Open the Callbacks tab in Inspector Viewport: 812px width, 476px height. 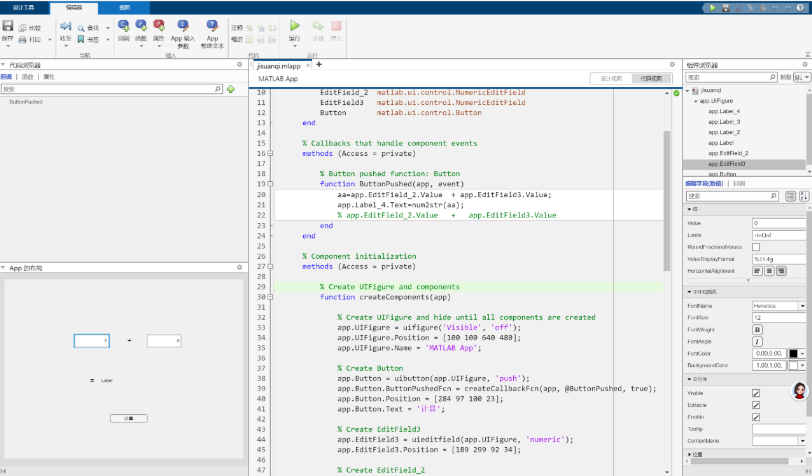(739, 183)
